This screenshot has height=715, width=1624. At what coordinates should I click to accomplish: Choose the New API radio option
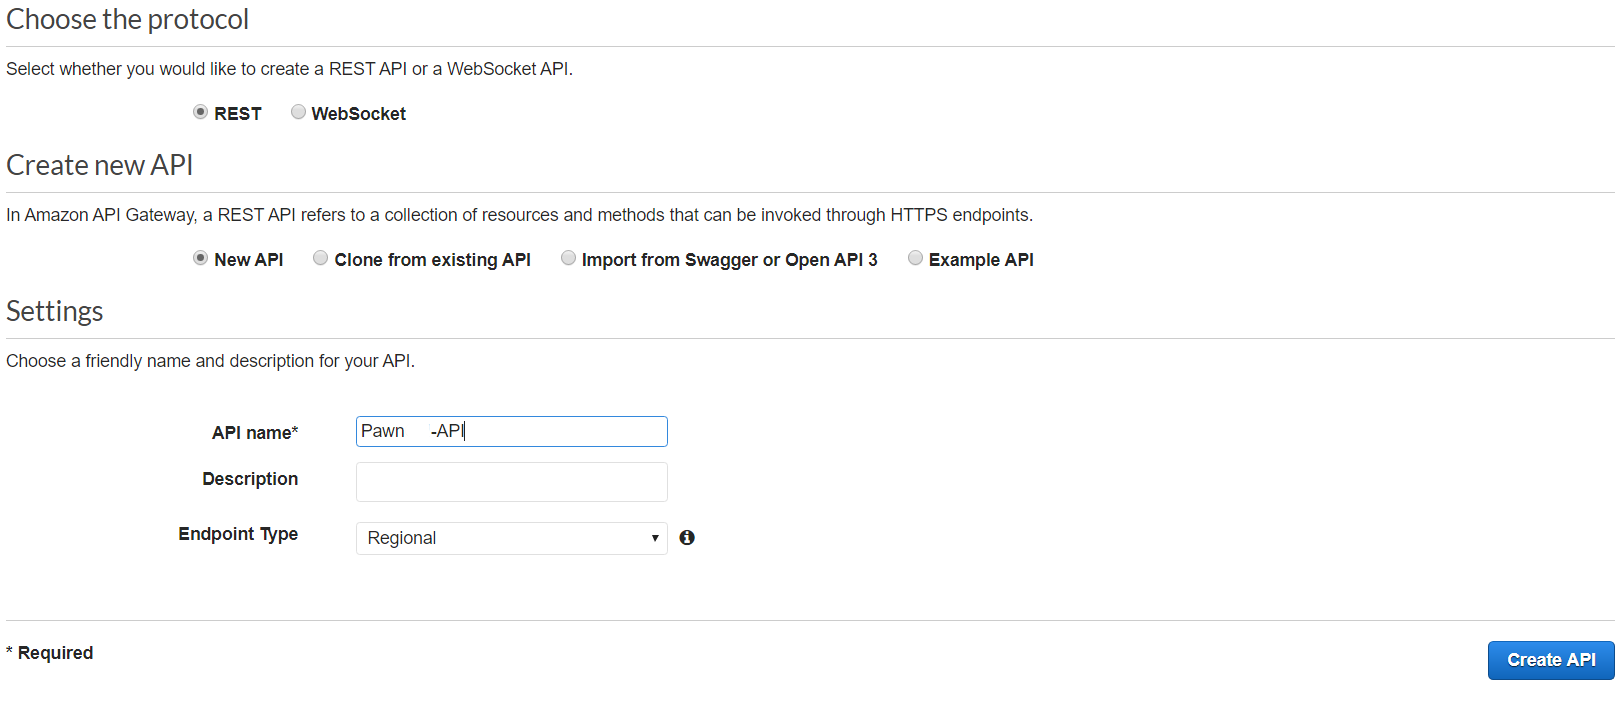200,258
